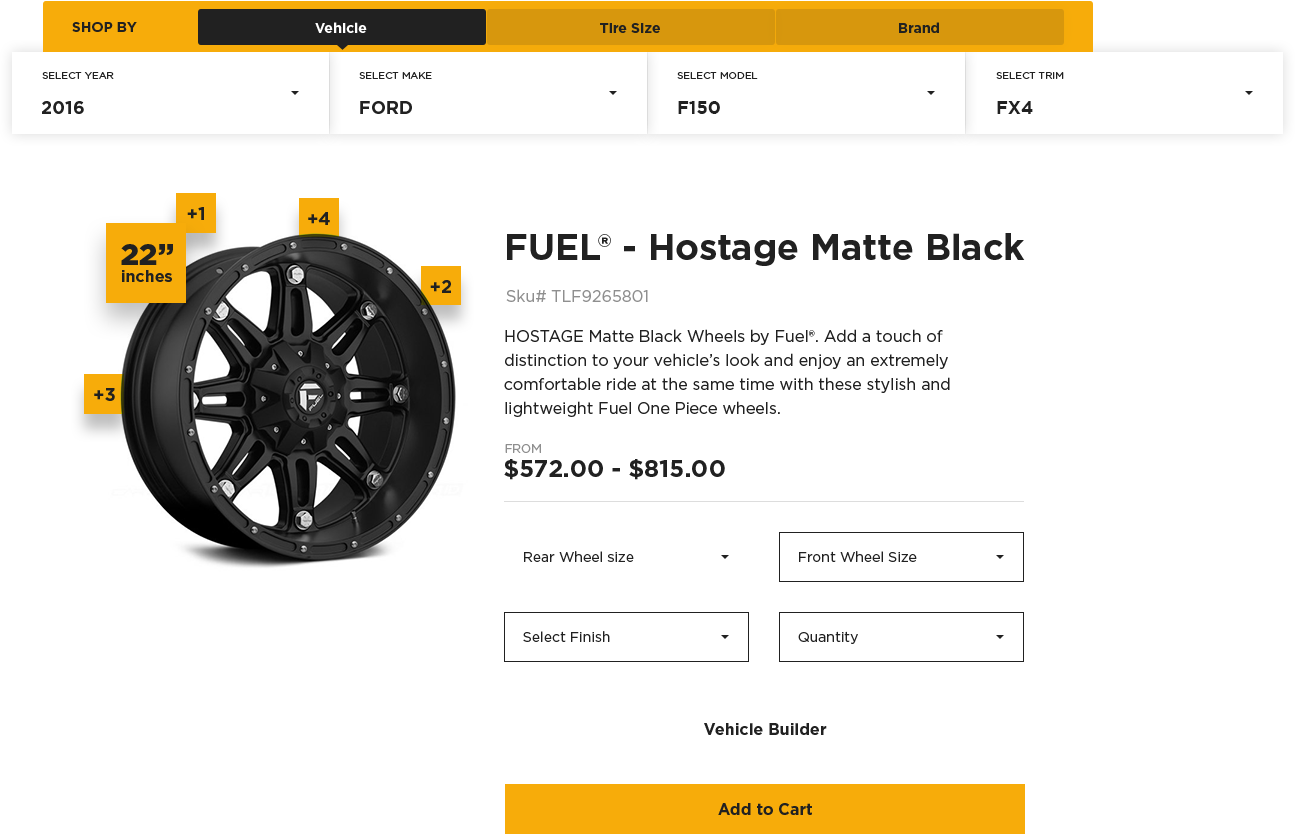This screenshot has width=1295, height=834.
Task: Click the +2 wheel size badge
Action: click(x=441, y=287)
